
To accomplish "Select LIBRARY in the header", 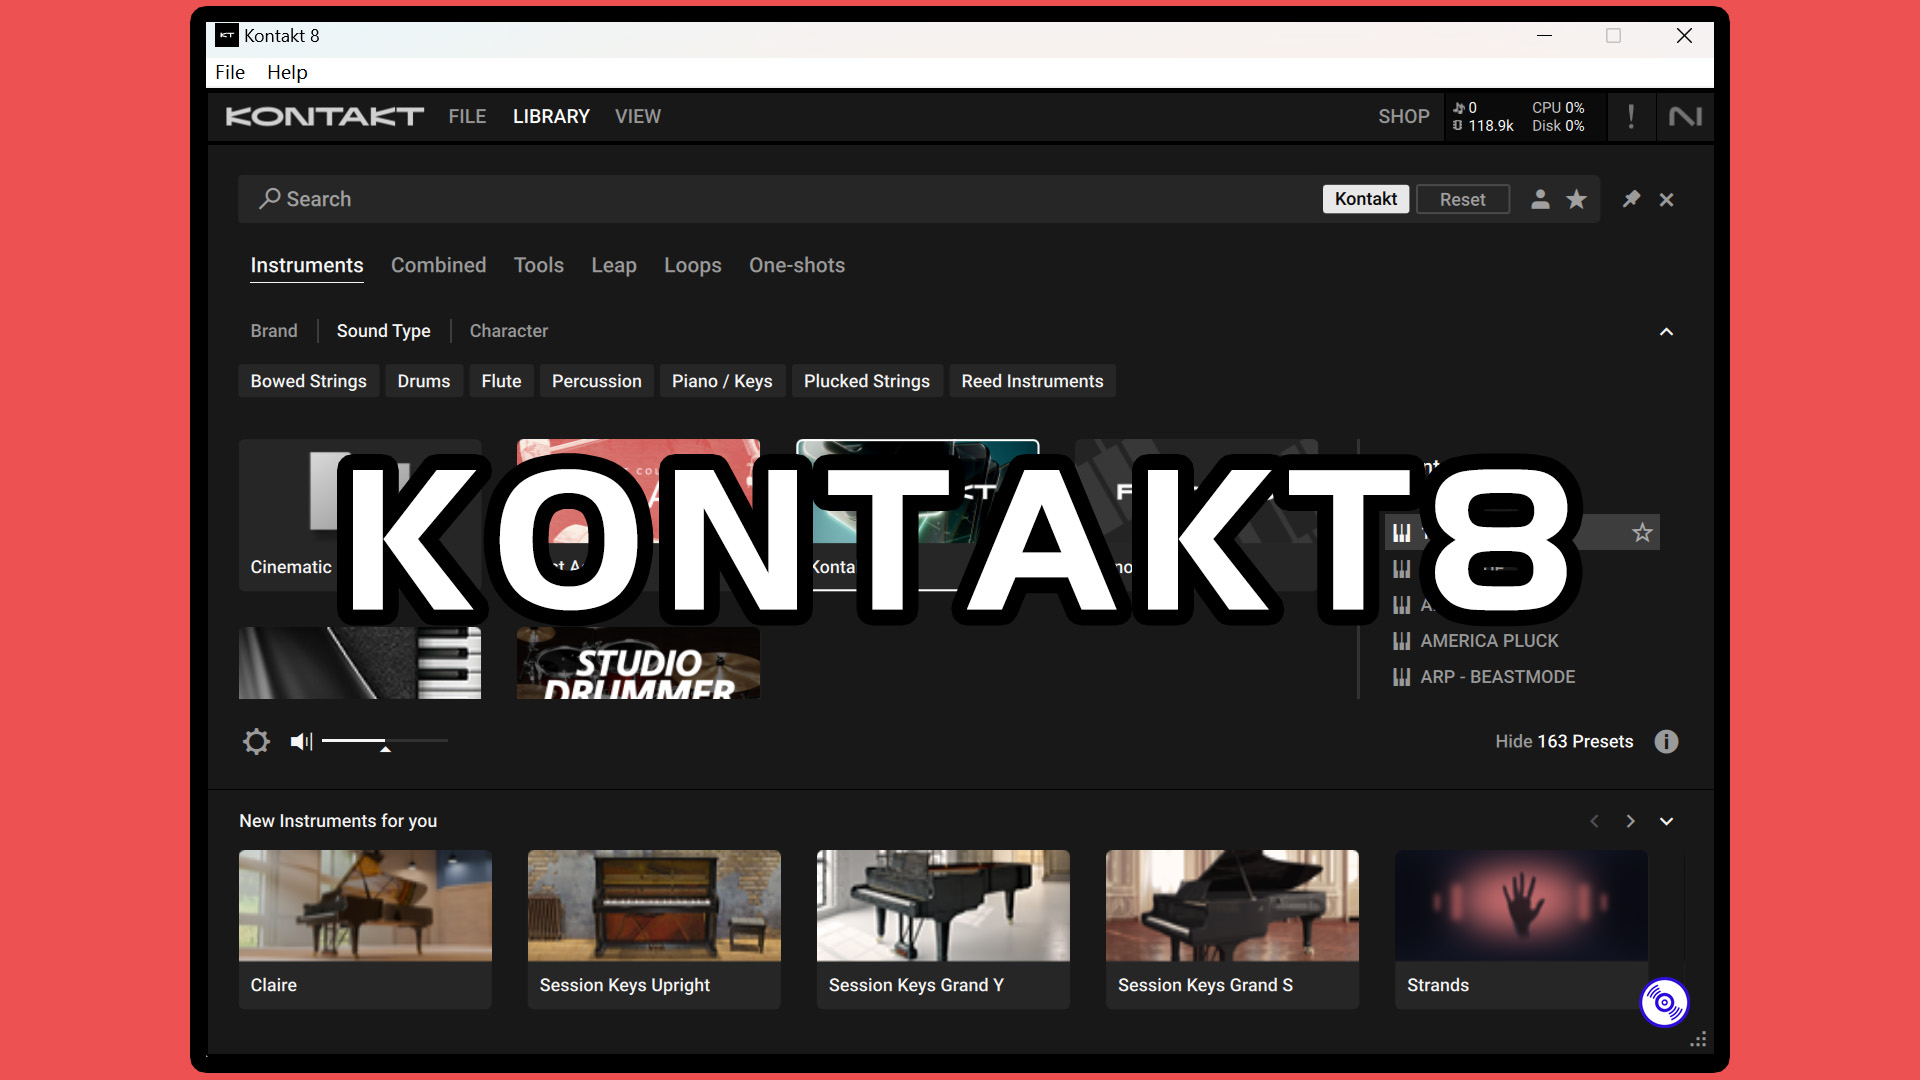I will pos(551,116).
